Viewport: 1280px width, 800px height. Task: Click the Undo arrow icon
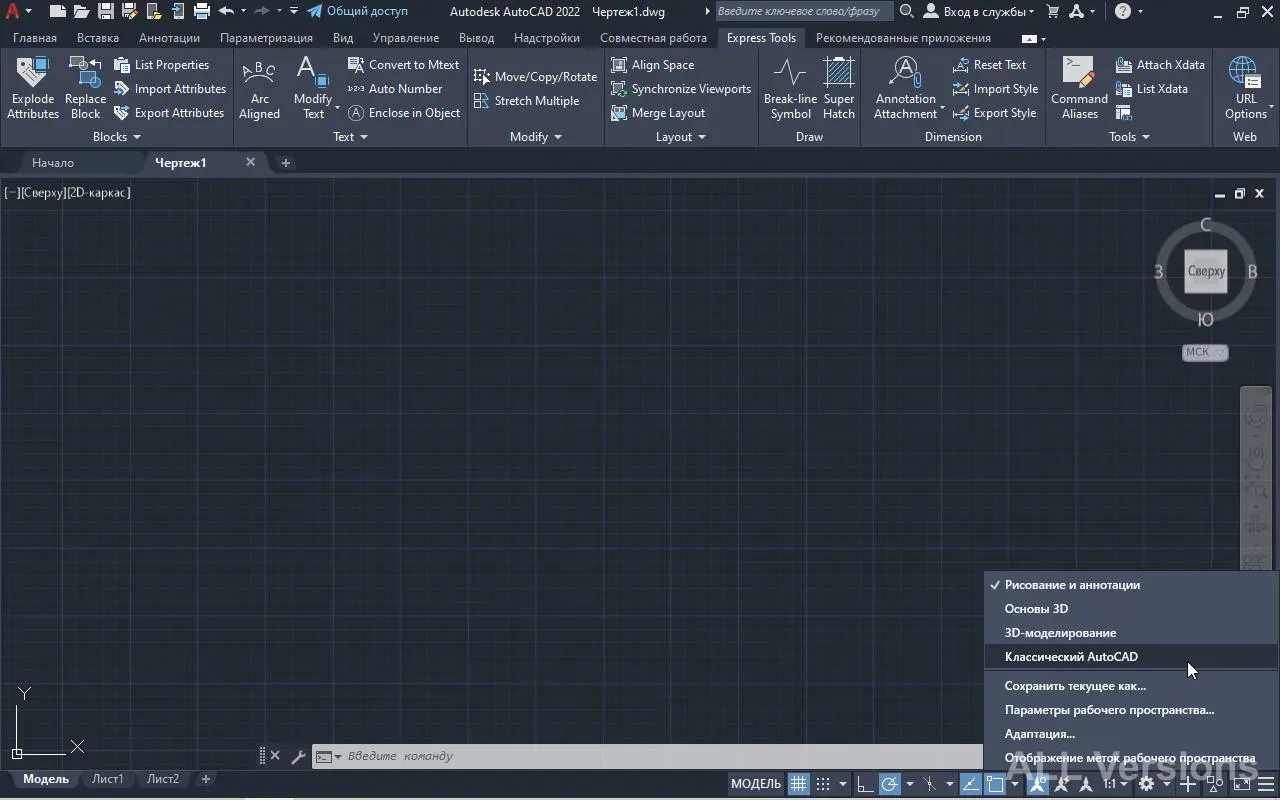(226, 12)
